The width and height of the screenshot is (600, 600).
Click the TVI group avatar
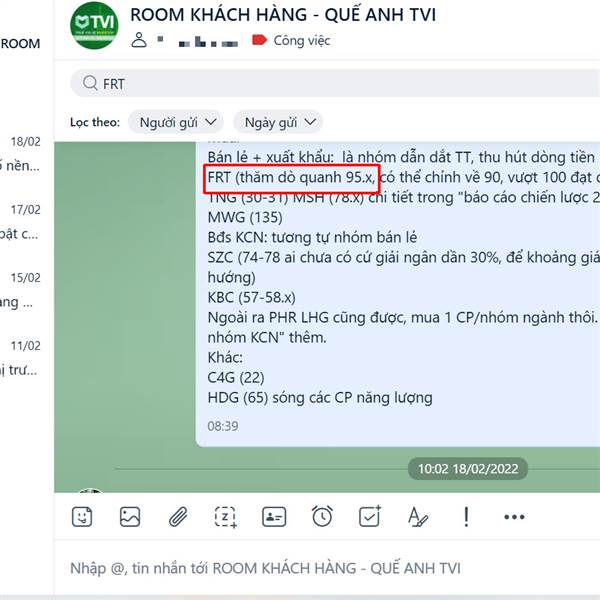coord(94,25)
